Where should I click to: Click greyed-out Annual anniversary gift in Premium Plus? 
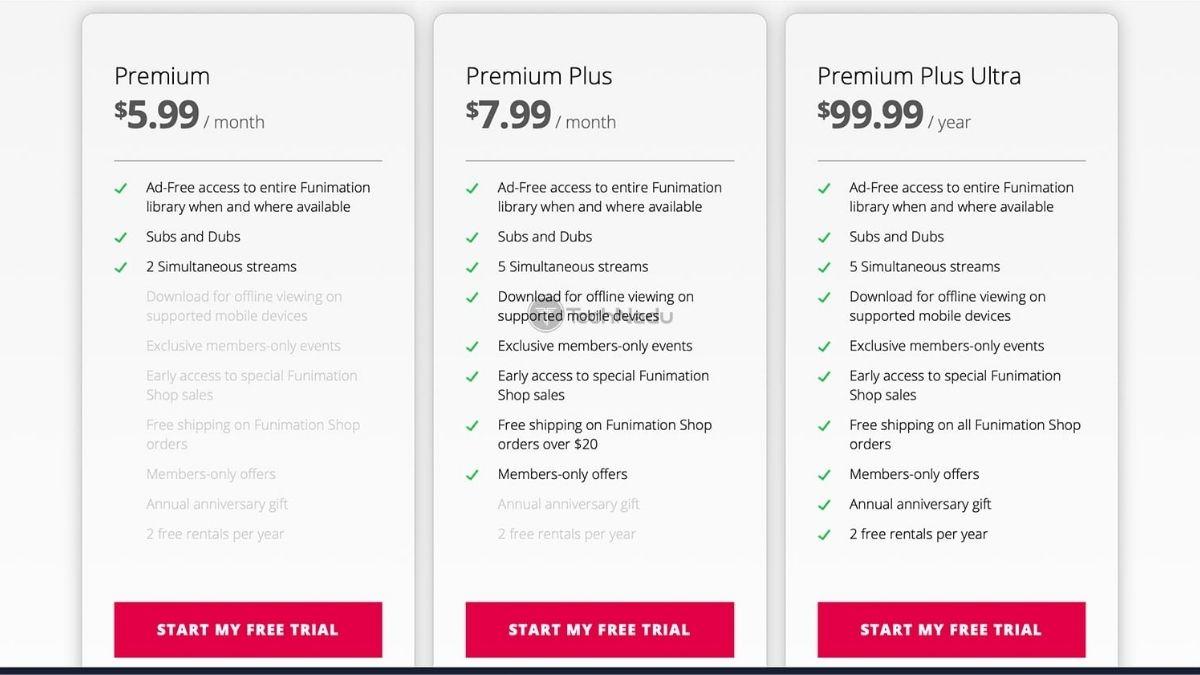pos(568,504)
